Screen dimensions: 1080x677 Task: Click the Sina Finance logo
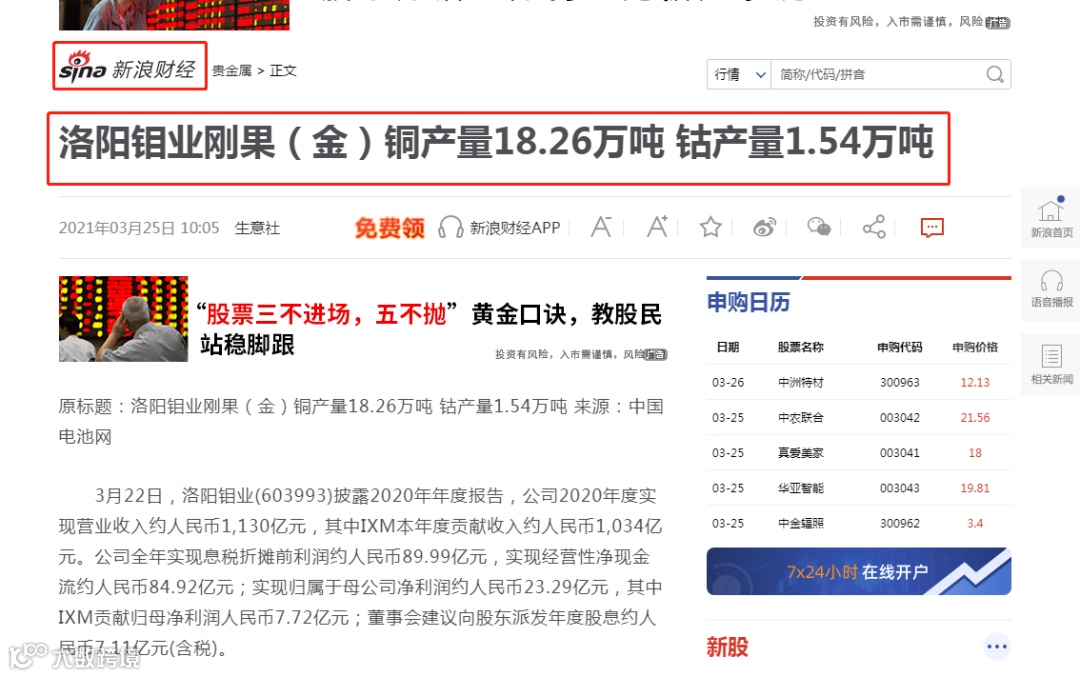[129, 67]
